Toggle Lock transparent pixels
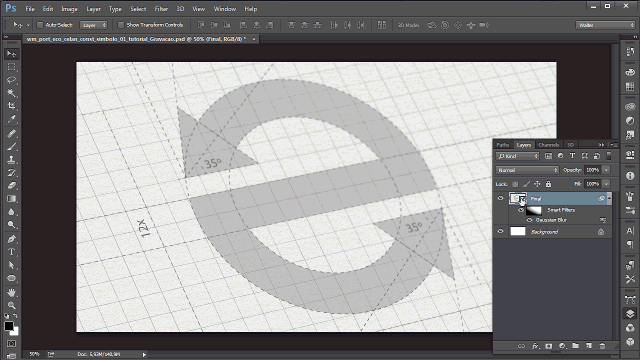Image resolution: width=640 pixels, height=360 pixels. pos(515,184)
